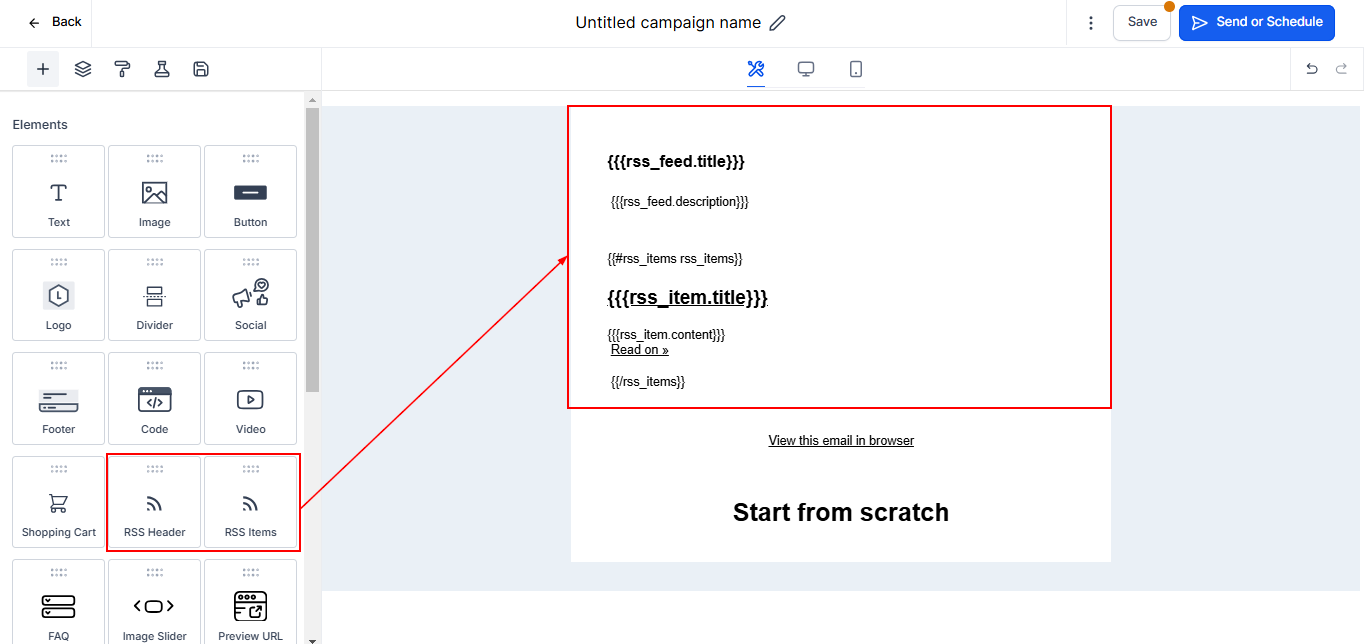Click the Untitled campaign name title
Image resolution: width=1364 pixels, height=644 pixels.
[668, 22]
